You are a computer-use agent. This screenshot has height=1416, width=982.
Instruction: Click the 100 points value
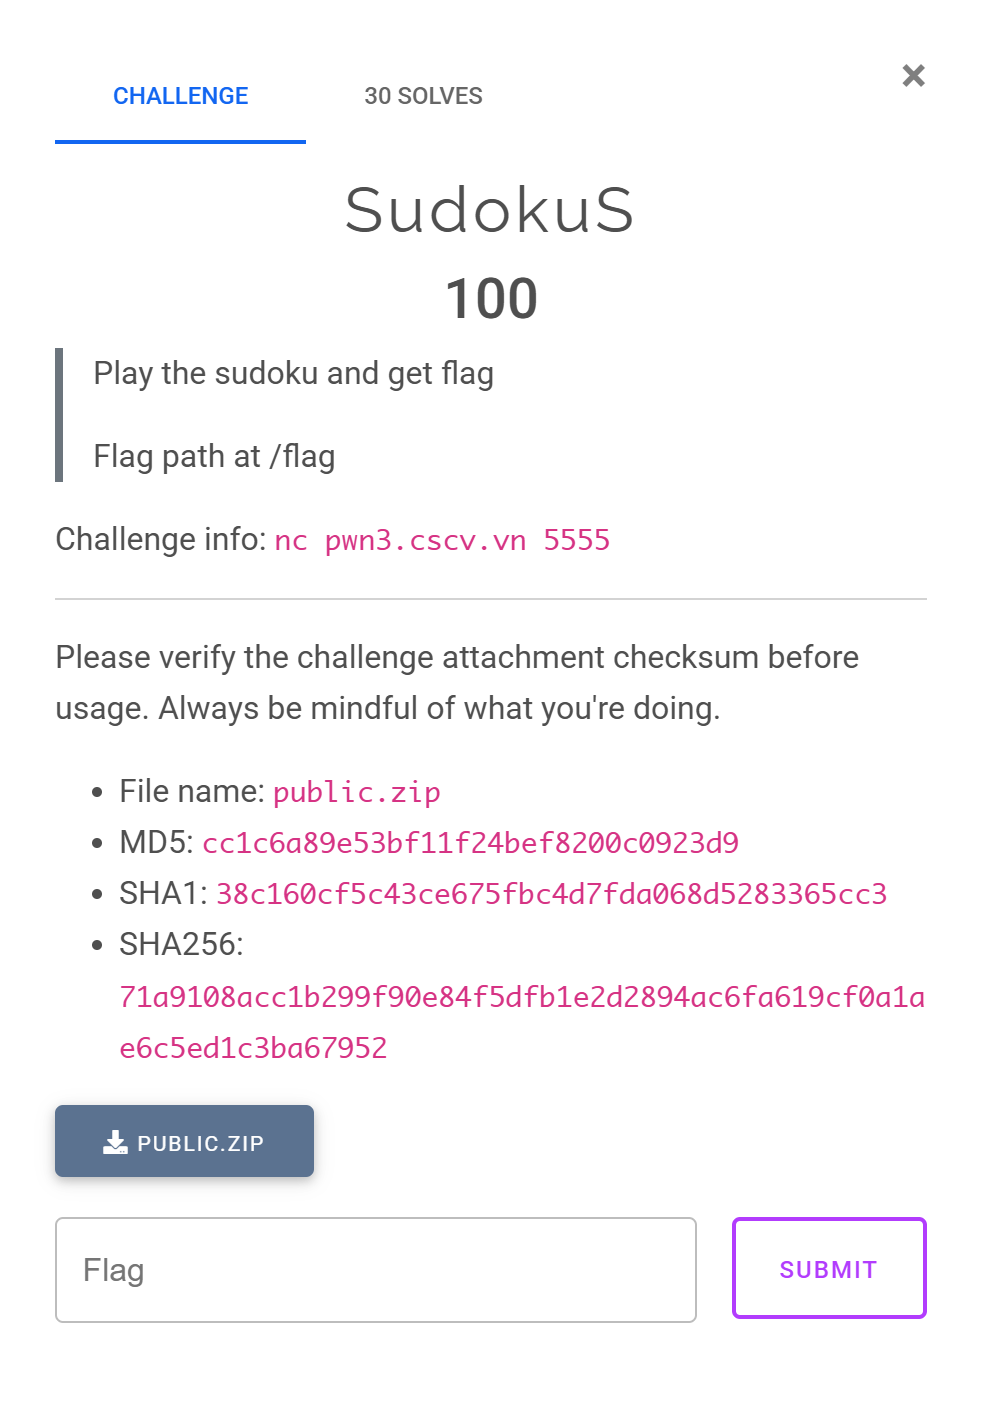(491, 298)
